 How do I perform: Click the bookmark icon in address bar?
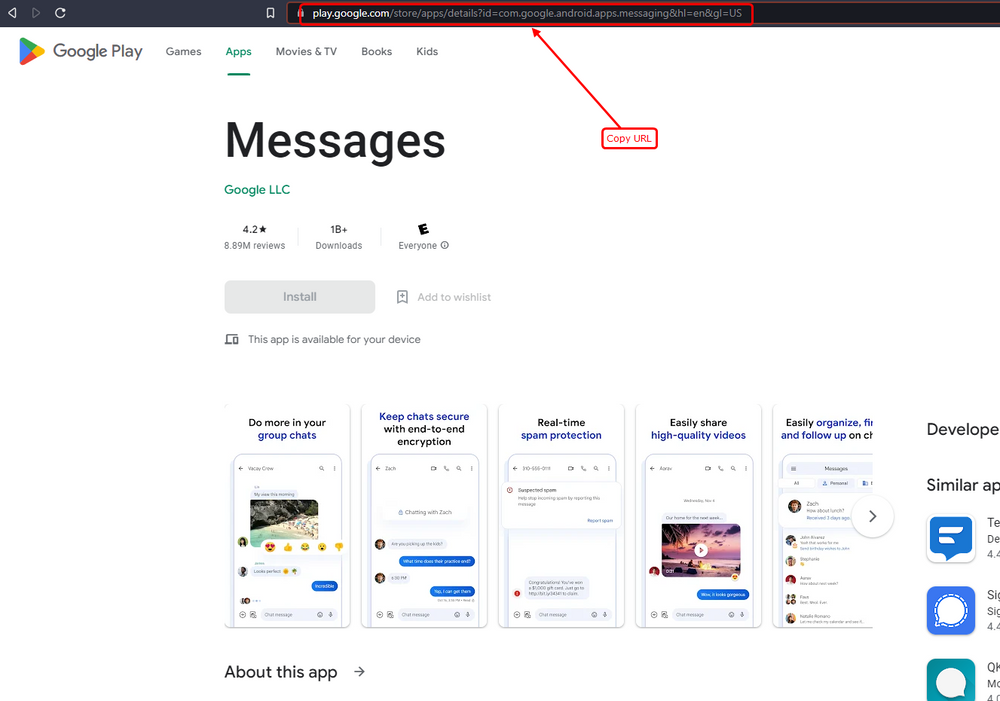(270, 13)
